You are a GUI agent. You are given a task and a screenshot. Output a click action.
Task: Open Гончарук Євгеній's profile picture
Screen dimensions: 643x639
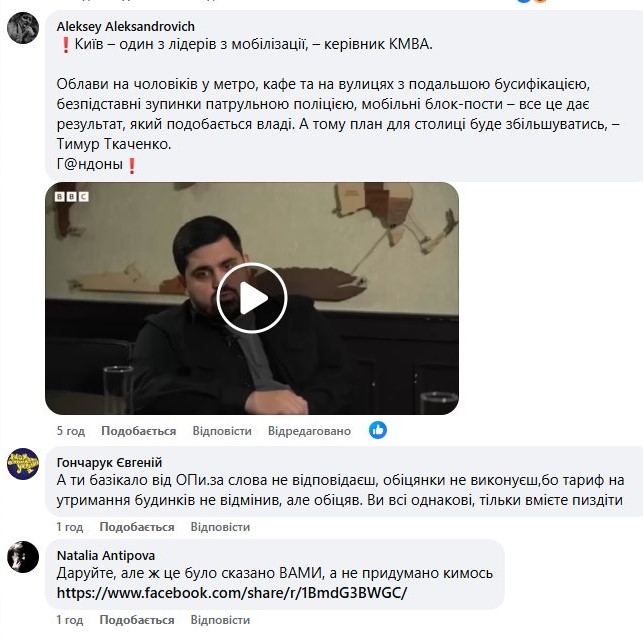(x=23, y=463)
